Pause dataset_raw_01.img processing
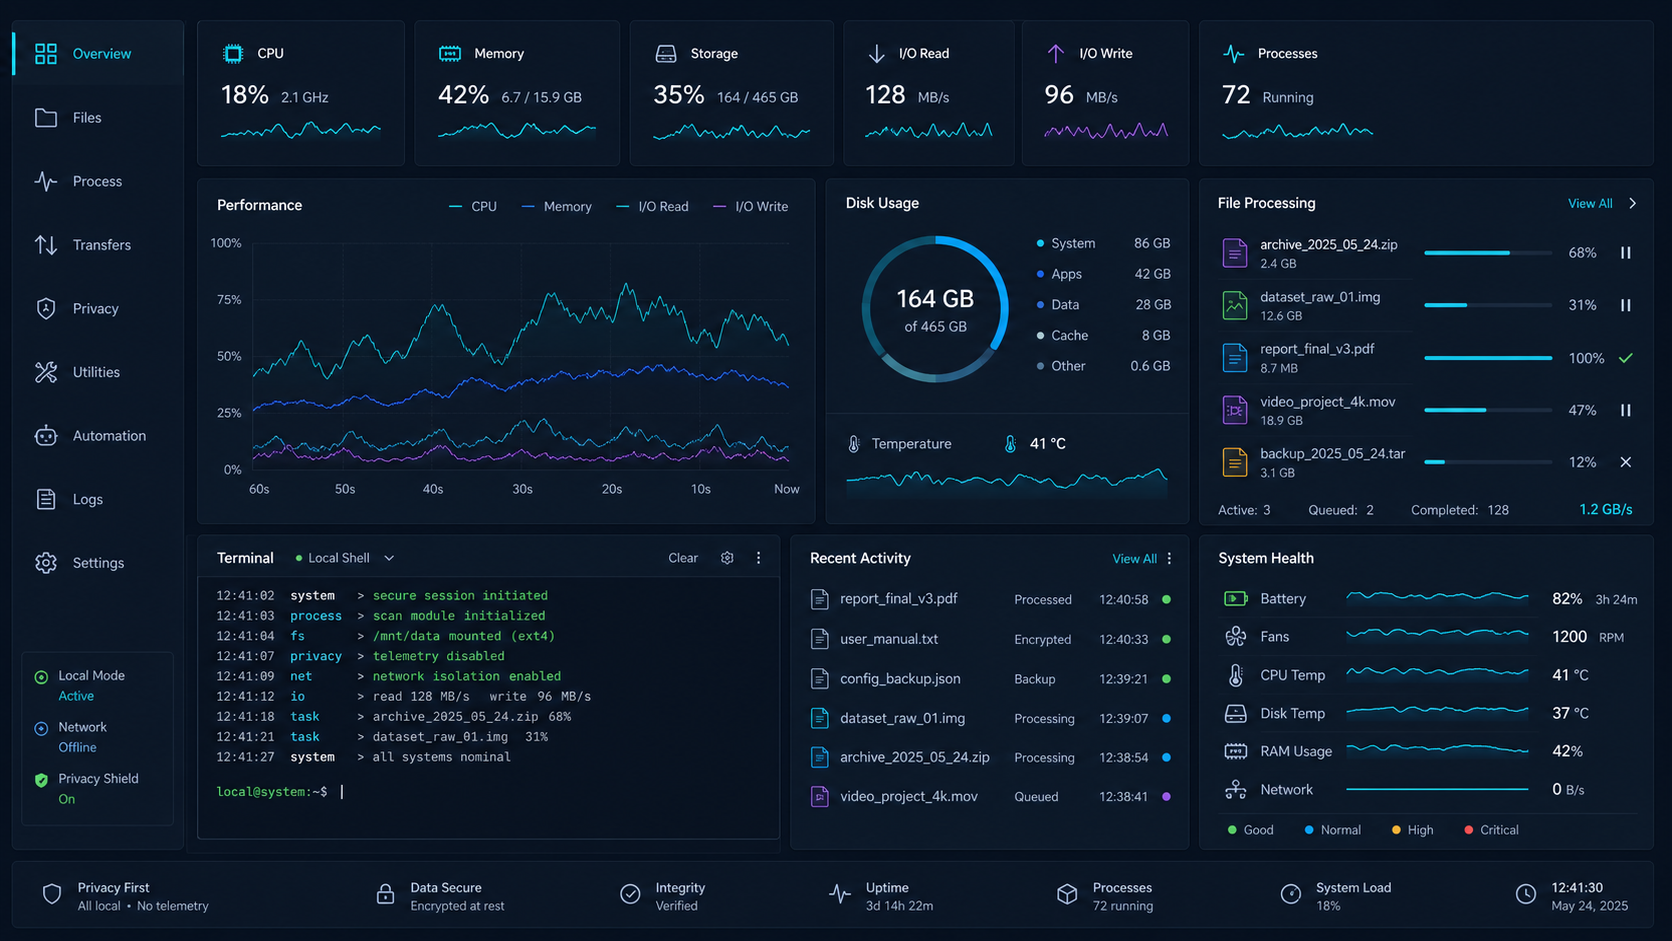This screenshot has height=941, width=1672. [1626, 305]
